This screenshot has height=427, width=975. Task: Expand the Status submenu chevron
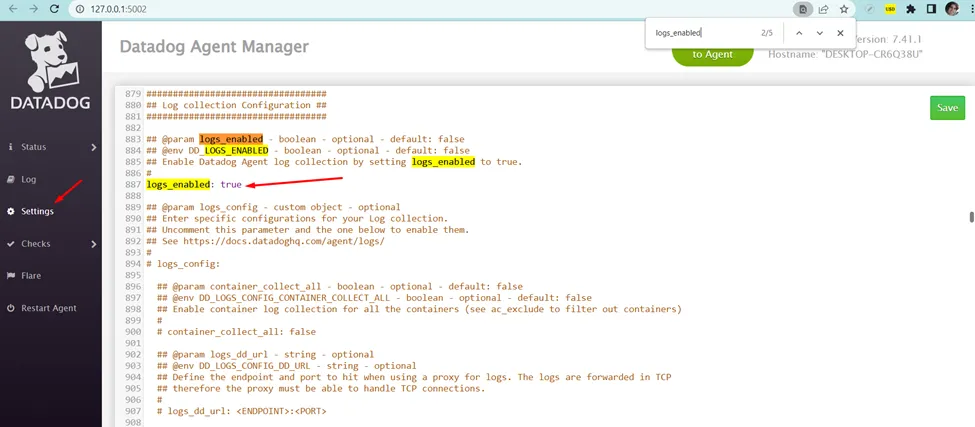[x=94, y=147]
